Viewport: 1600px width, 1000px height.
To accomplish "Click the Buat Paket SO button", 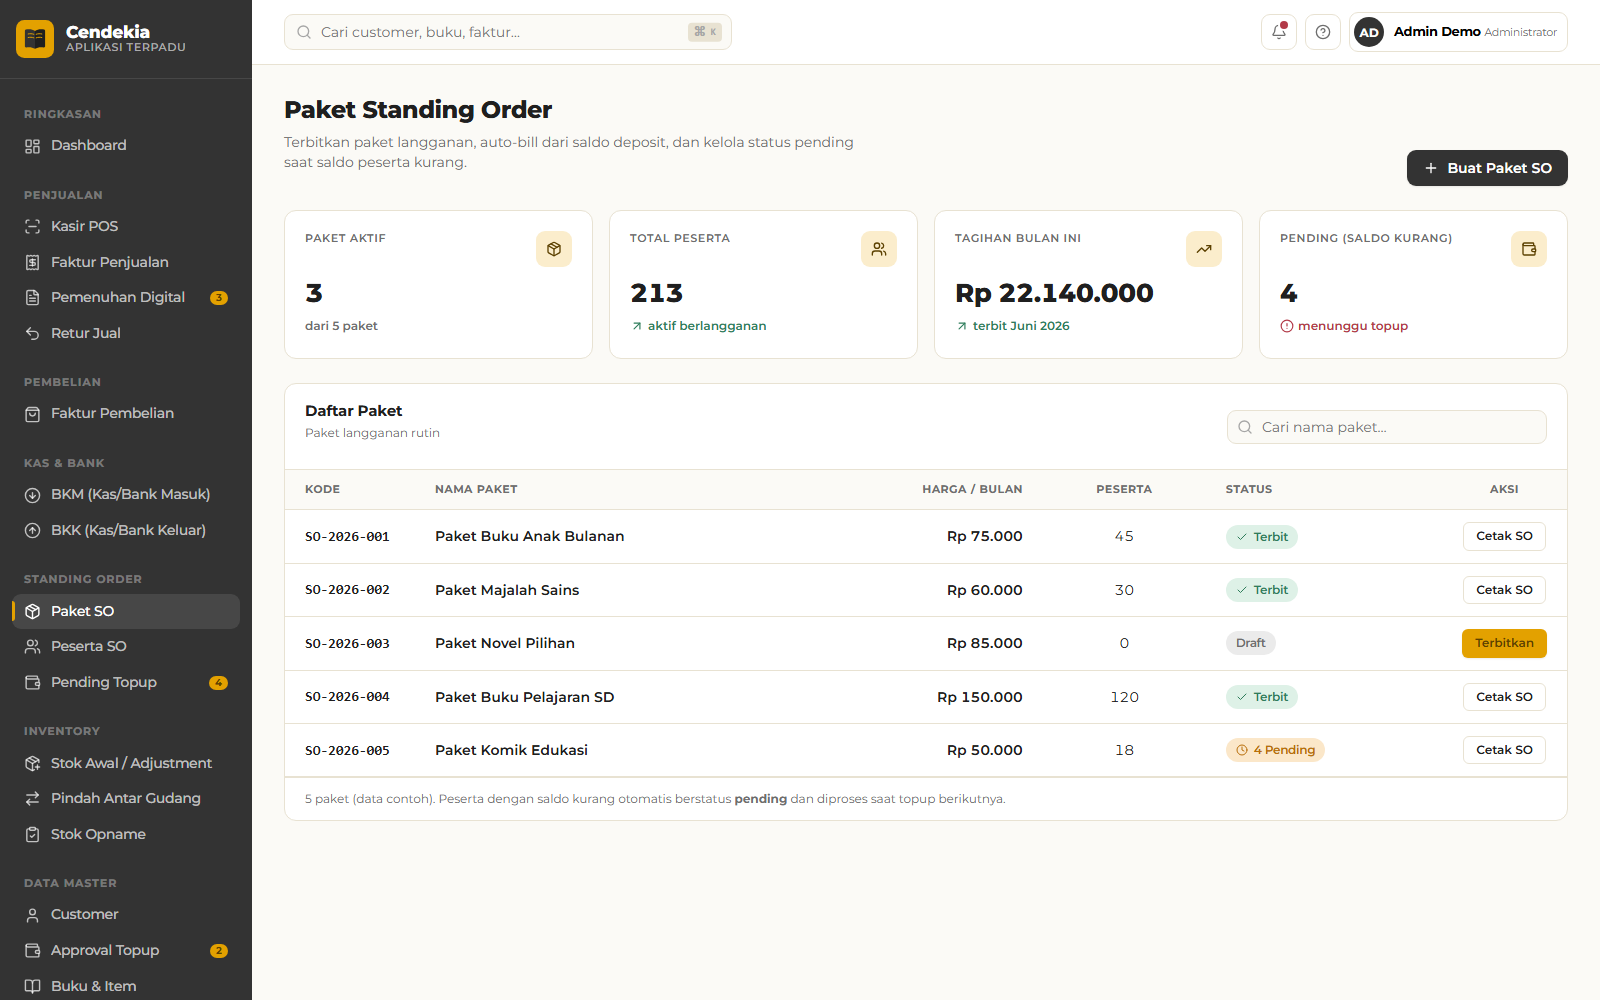I will tap(1487, 168).
